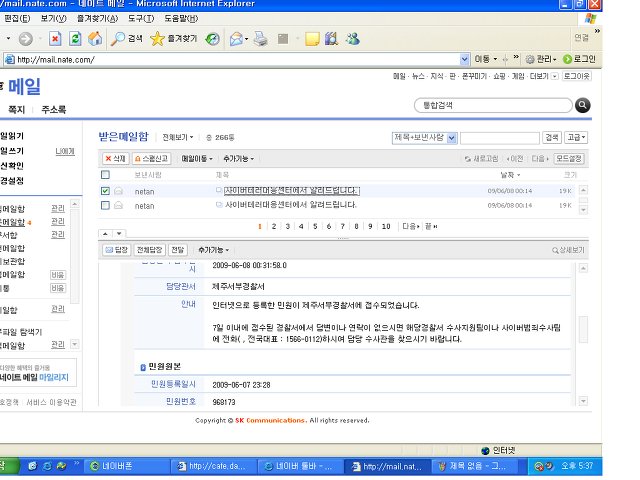Click the mail search text field
Image resolution: width=640 pixels, height=480 pixels.
pos(500,138)
